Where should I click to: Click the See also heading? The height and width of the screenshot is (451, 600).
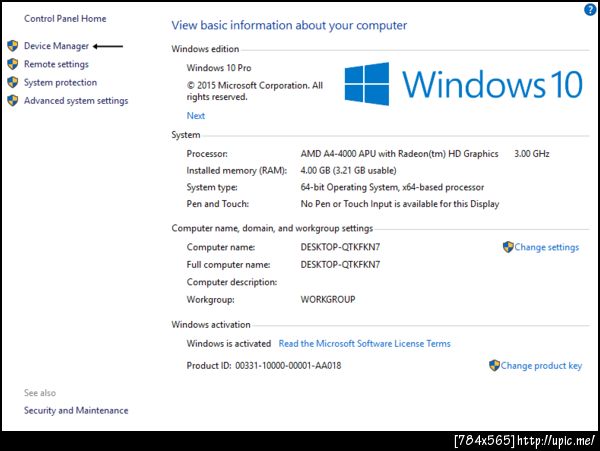(40, 393)
